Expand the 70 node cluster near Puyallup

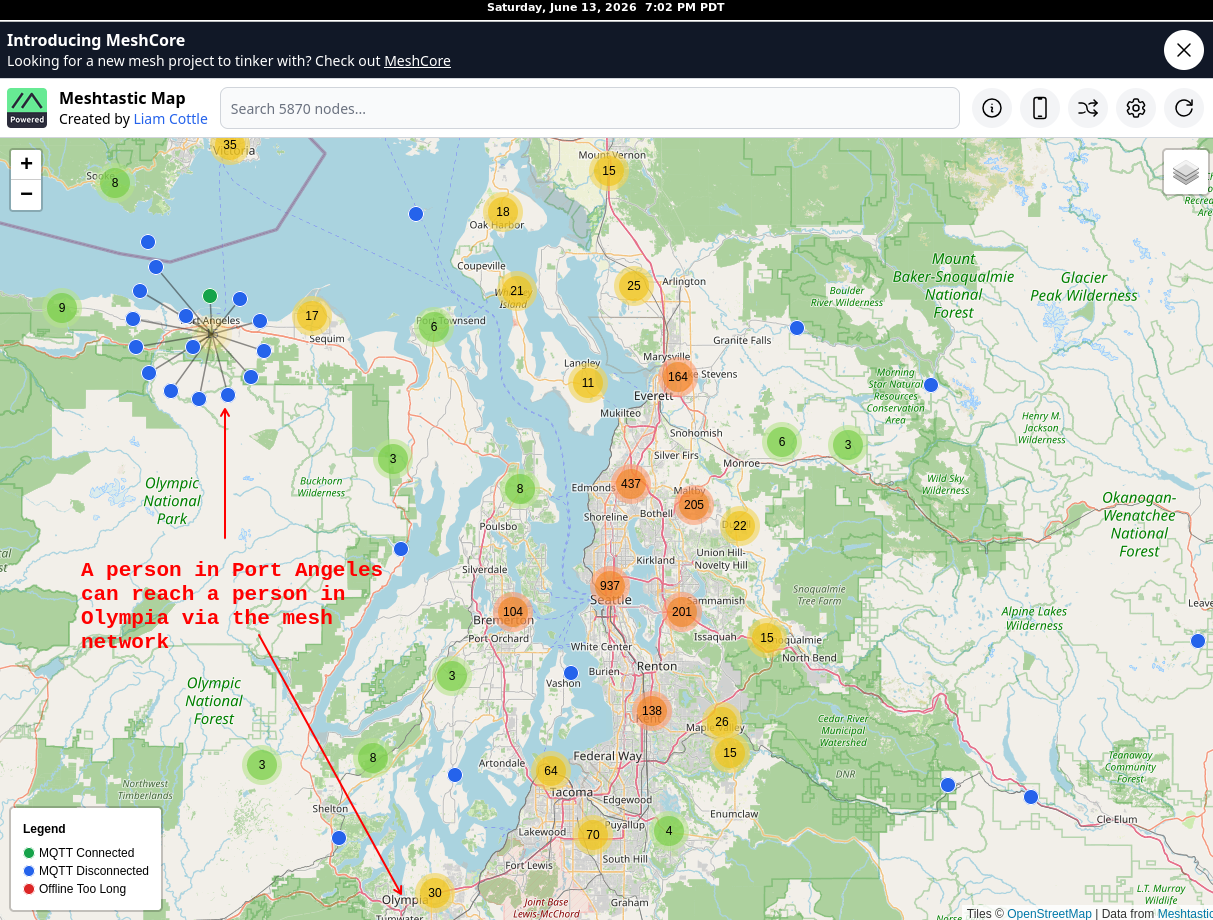593,835
